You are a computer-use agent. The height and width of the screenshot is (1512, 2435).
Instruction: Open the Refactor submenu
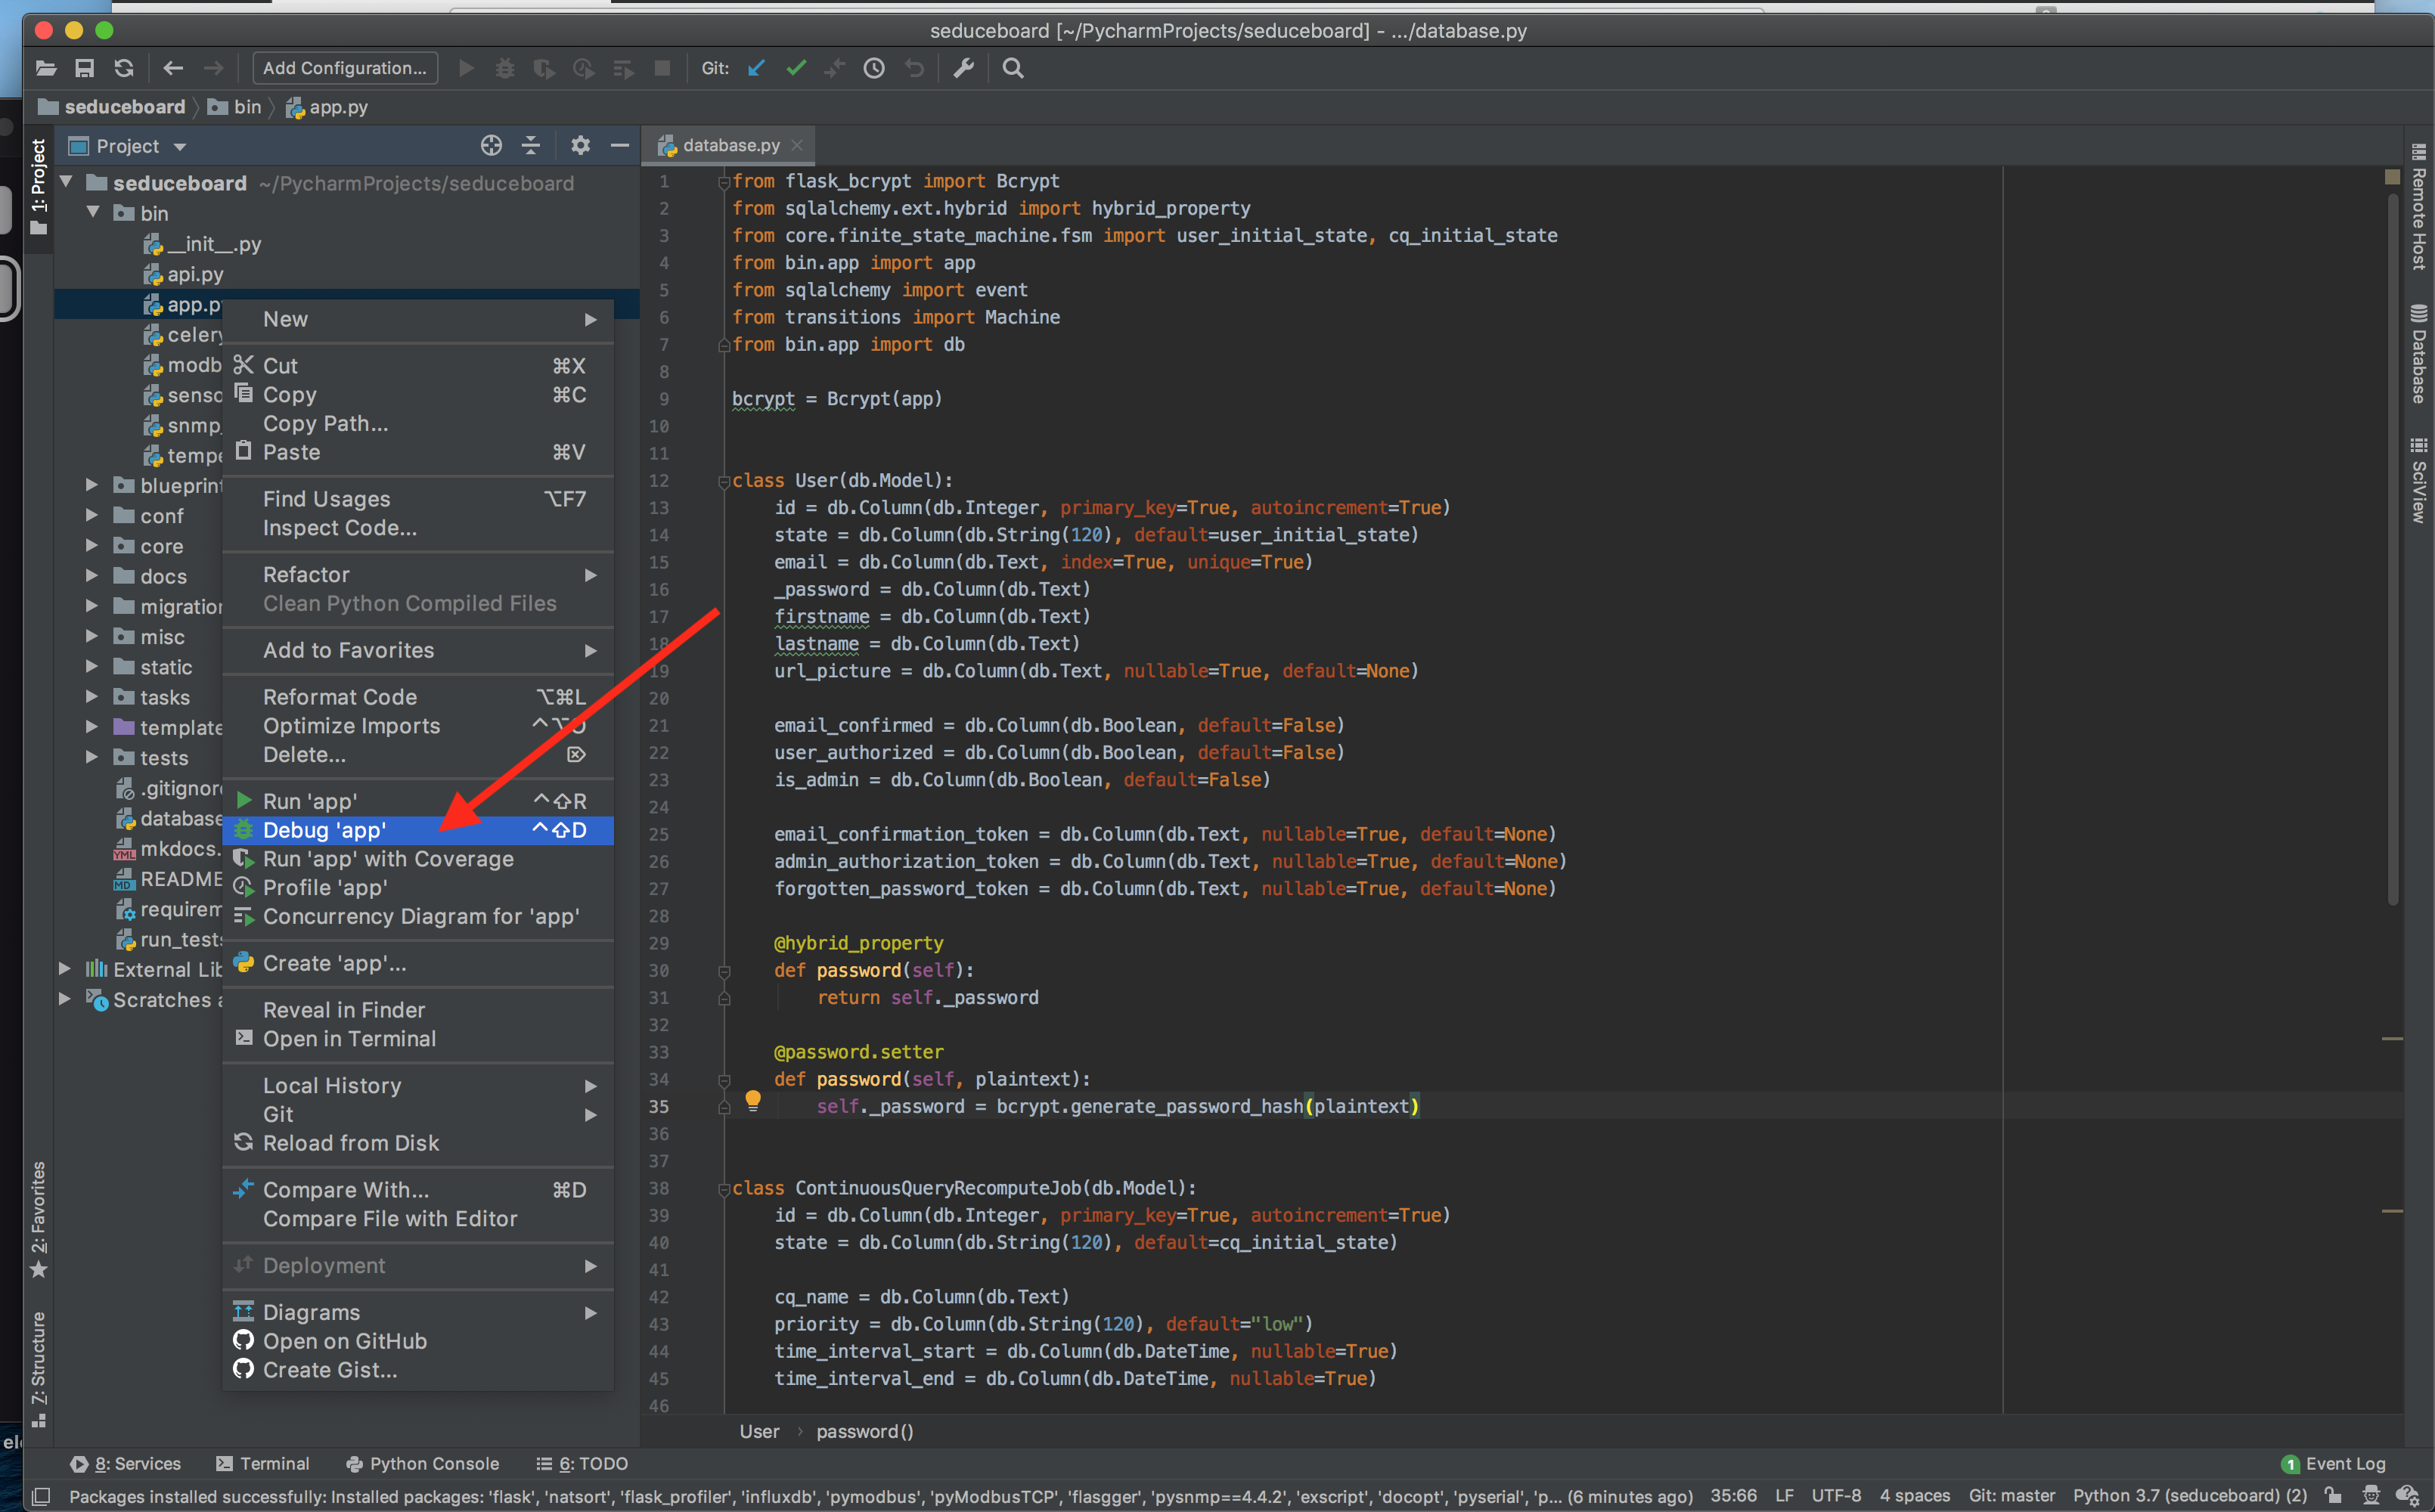coord(418,575)
